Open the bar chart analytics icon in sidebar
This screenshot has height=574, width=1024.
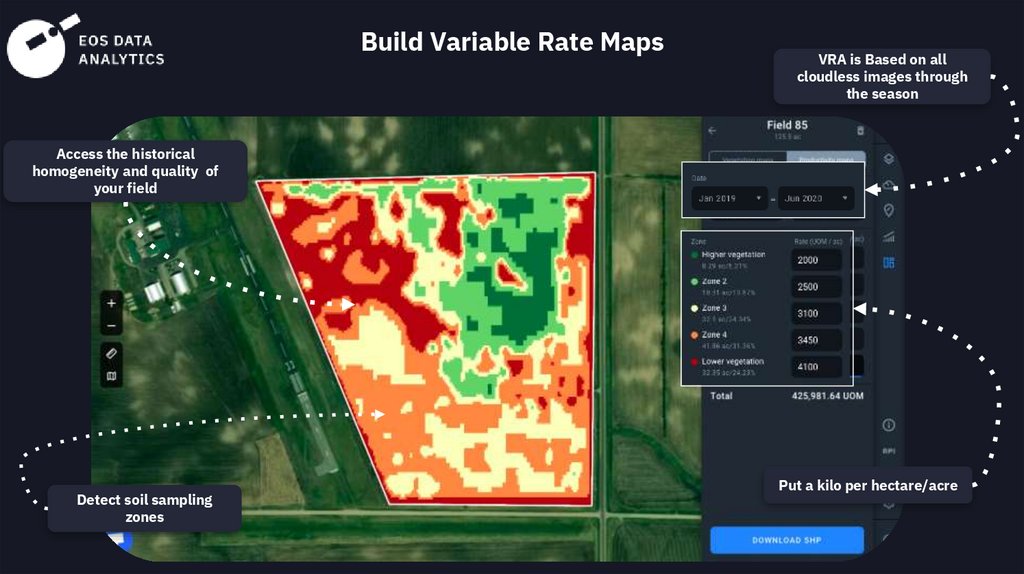click(888, 236)
